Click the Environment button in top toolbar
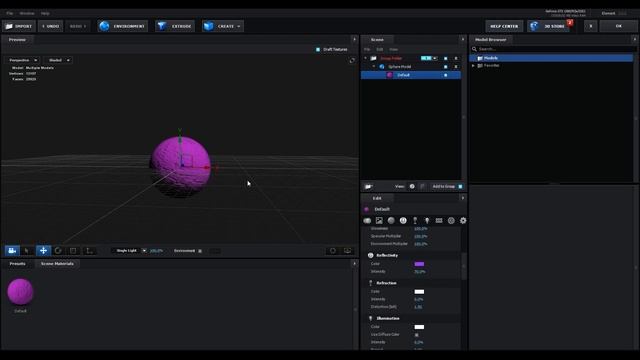The height and width of the screenshot is (360, 640). coord(123,26)
